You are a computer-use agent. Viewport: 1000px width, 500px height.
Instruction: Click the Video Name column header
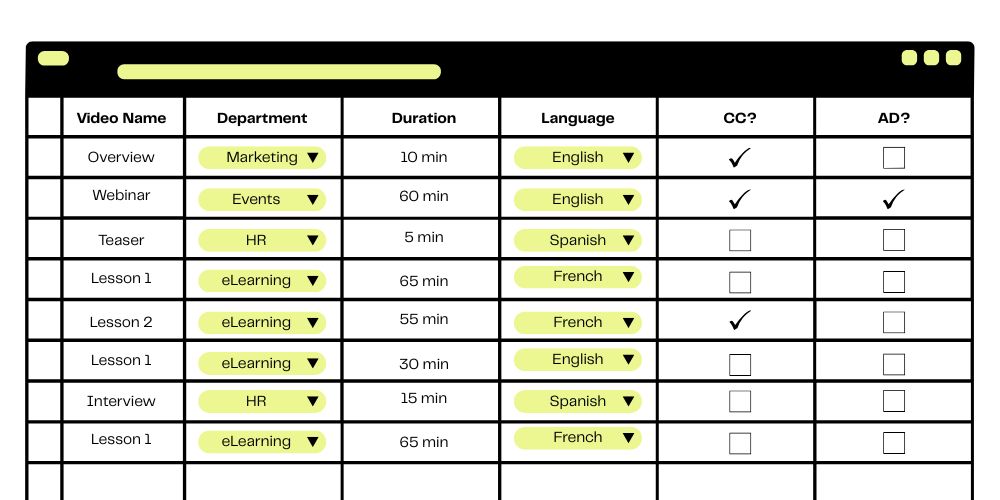121,118
